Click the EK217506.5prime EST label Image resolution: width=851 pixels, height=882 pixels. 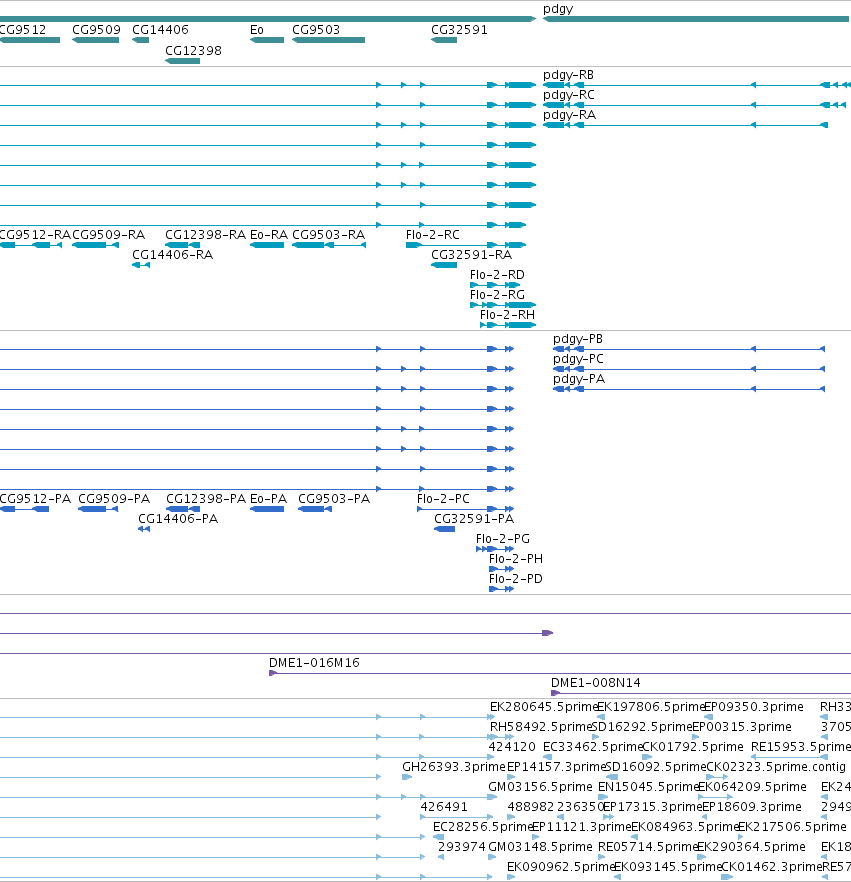point(792,827)
